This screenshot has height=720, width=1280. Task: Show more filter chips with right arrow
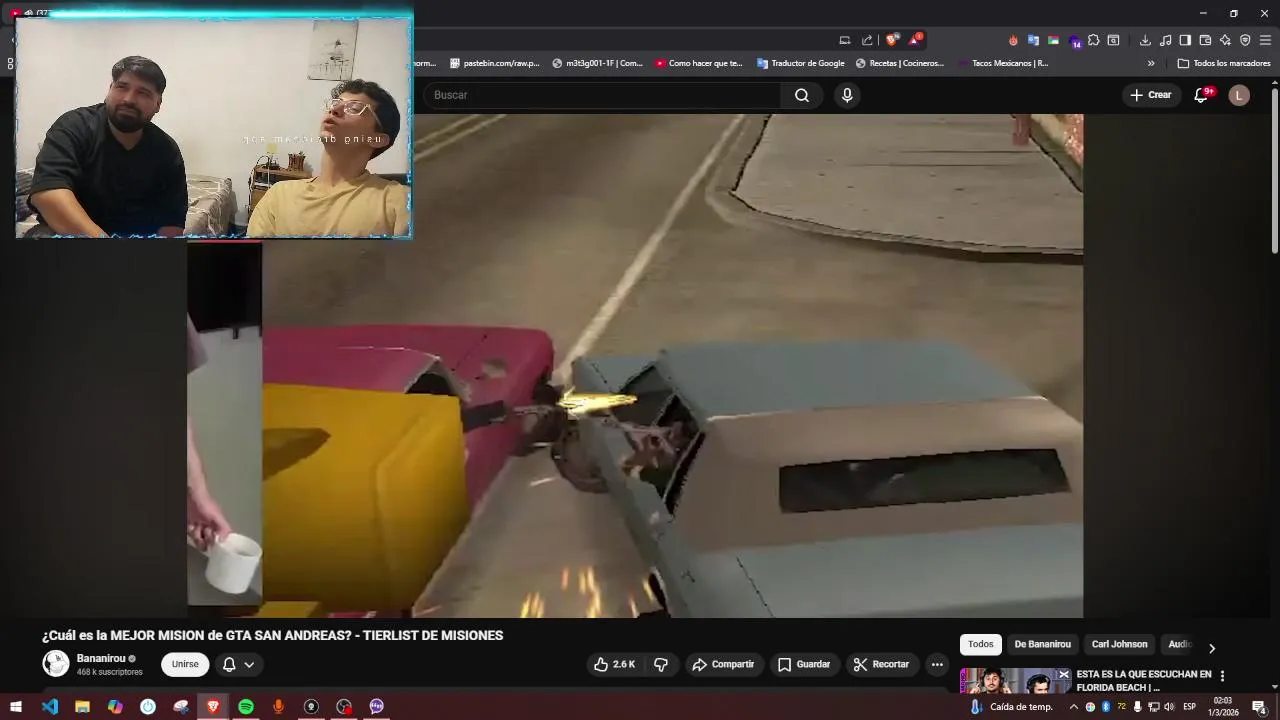pyautogui.click(x=1212, y=648)
